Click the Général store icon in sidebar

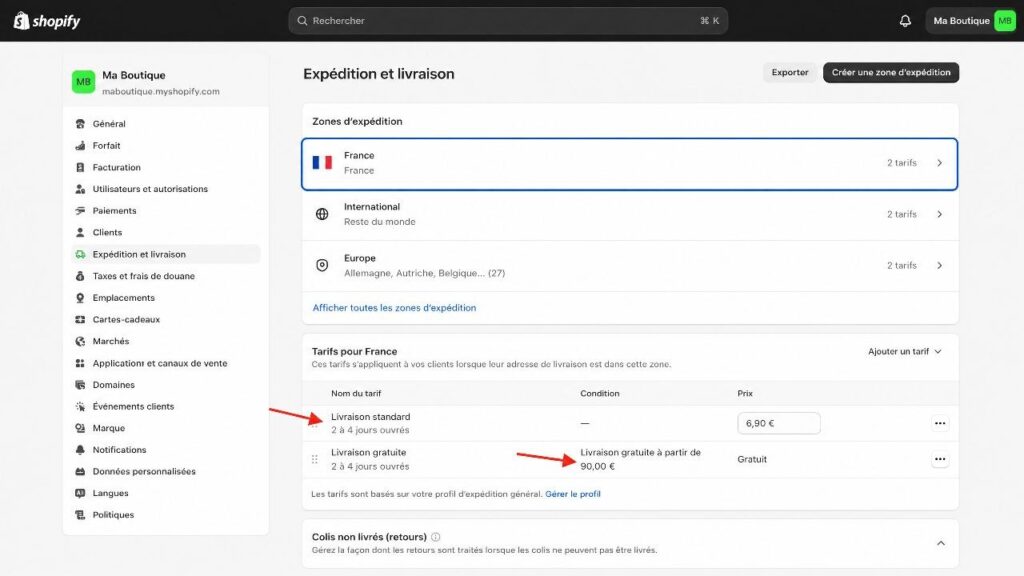coord(80,123)
